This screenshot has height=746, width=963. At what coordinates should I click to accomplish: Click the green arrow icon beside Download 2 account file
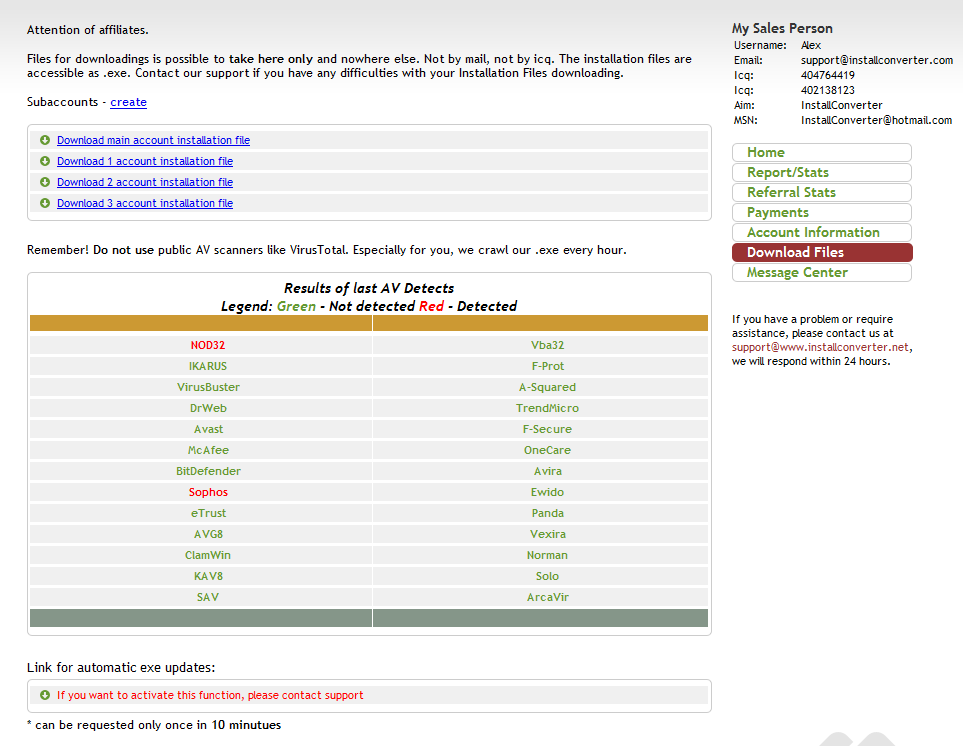(x=45, y=182)
